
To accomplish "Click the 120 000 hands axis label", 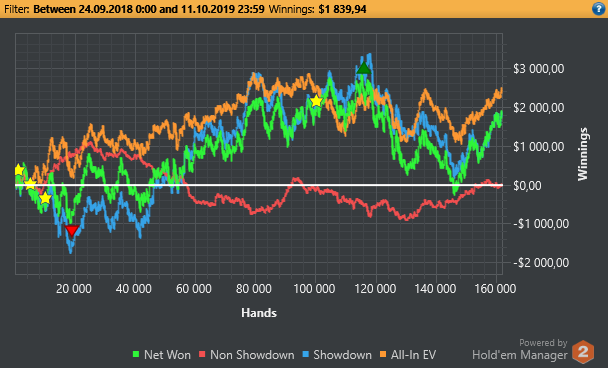I will [375, 289].
